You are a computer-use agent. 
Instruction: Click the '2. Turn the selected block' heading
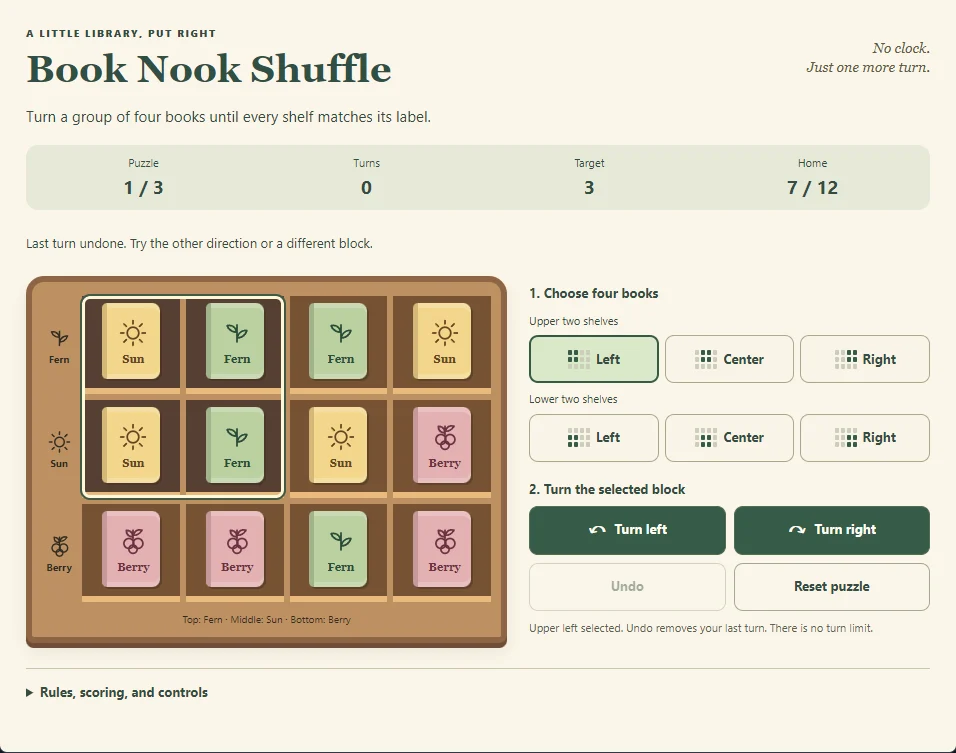[607, 490]
